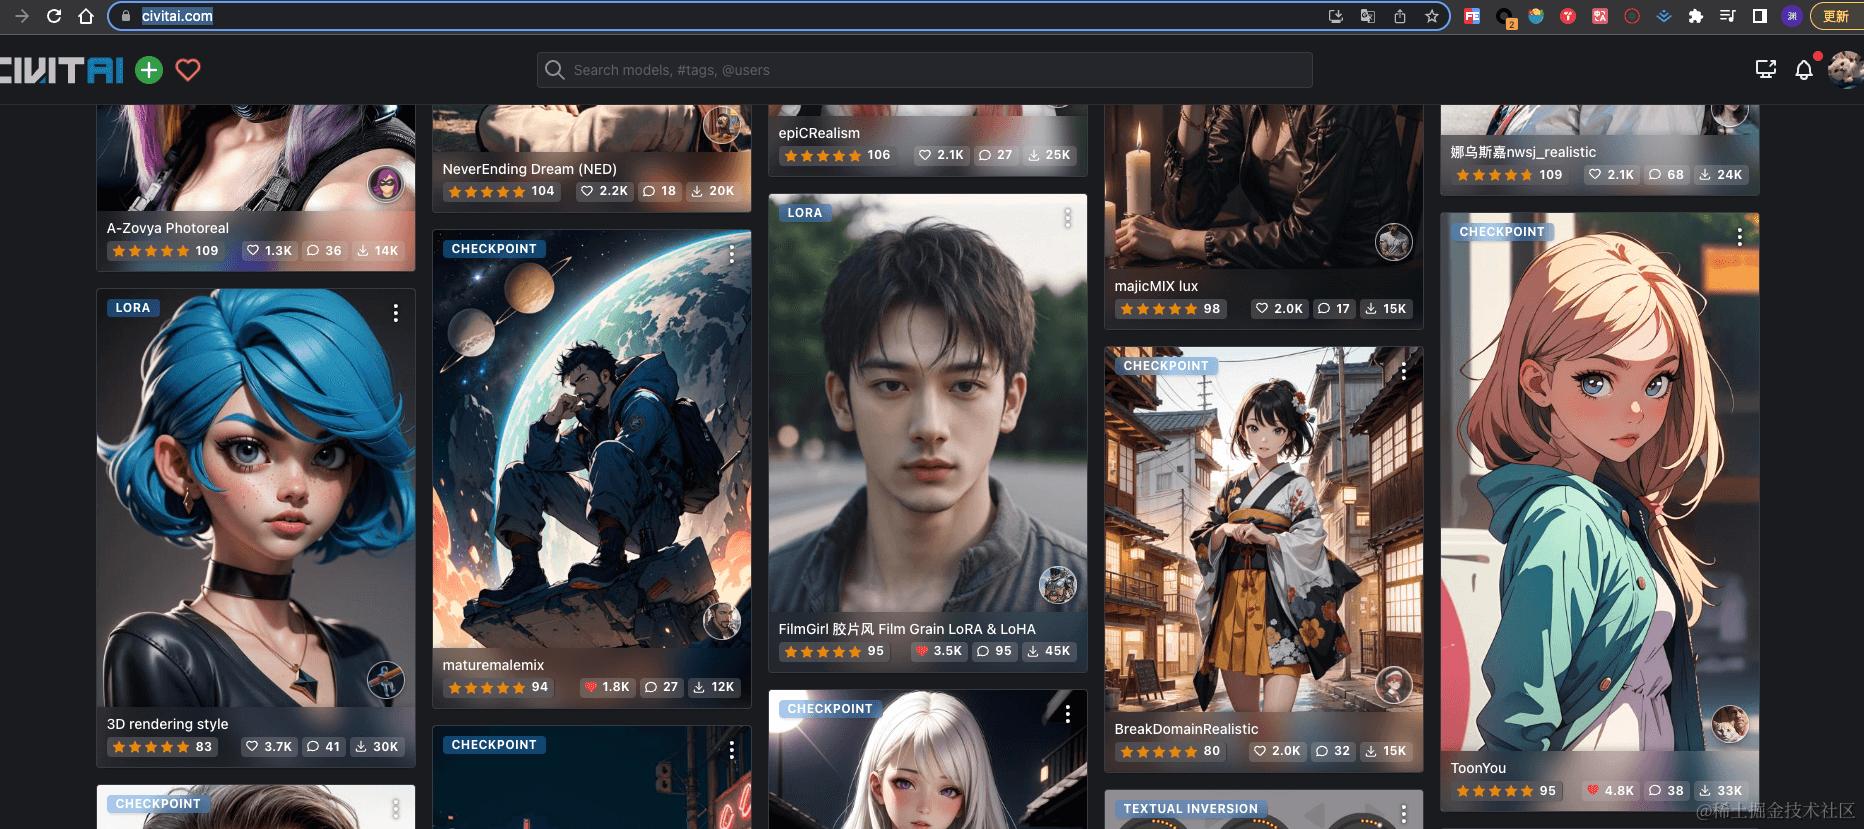Click the star rating 95 on ToonYou

1506,790
